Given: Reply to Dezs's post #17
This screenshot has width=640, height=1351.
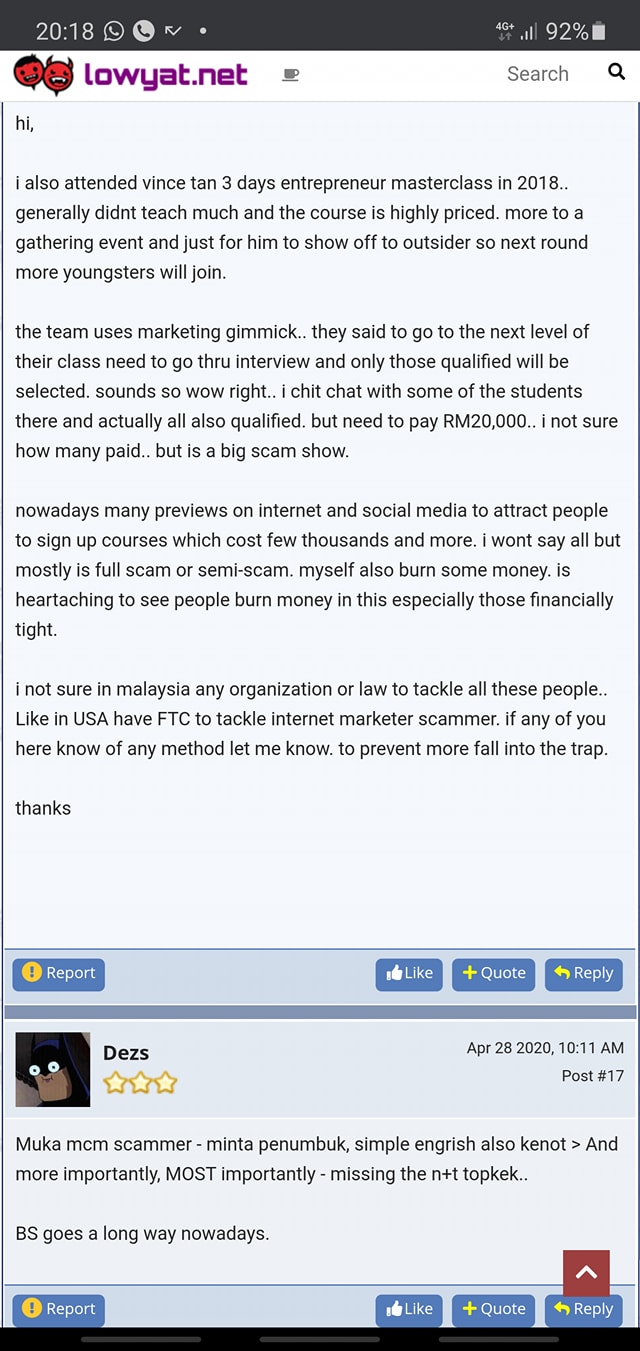Looking at the screenshot, I should coord(583,1309).
